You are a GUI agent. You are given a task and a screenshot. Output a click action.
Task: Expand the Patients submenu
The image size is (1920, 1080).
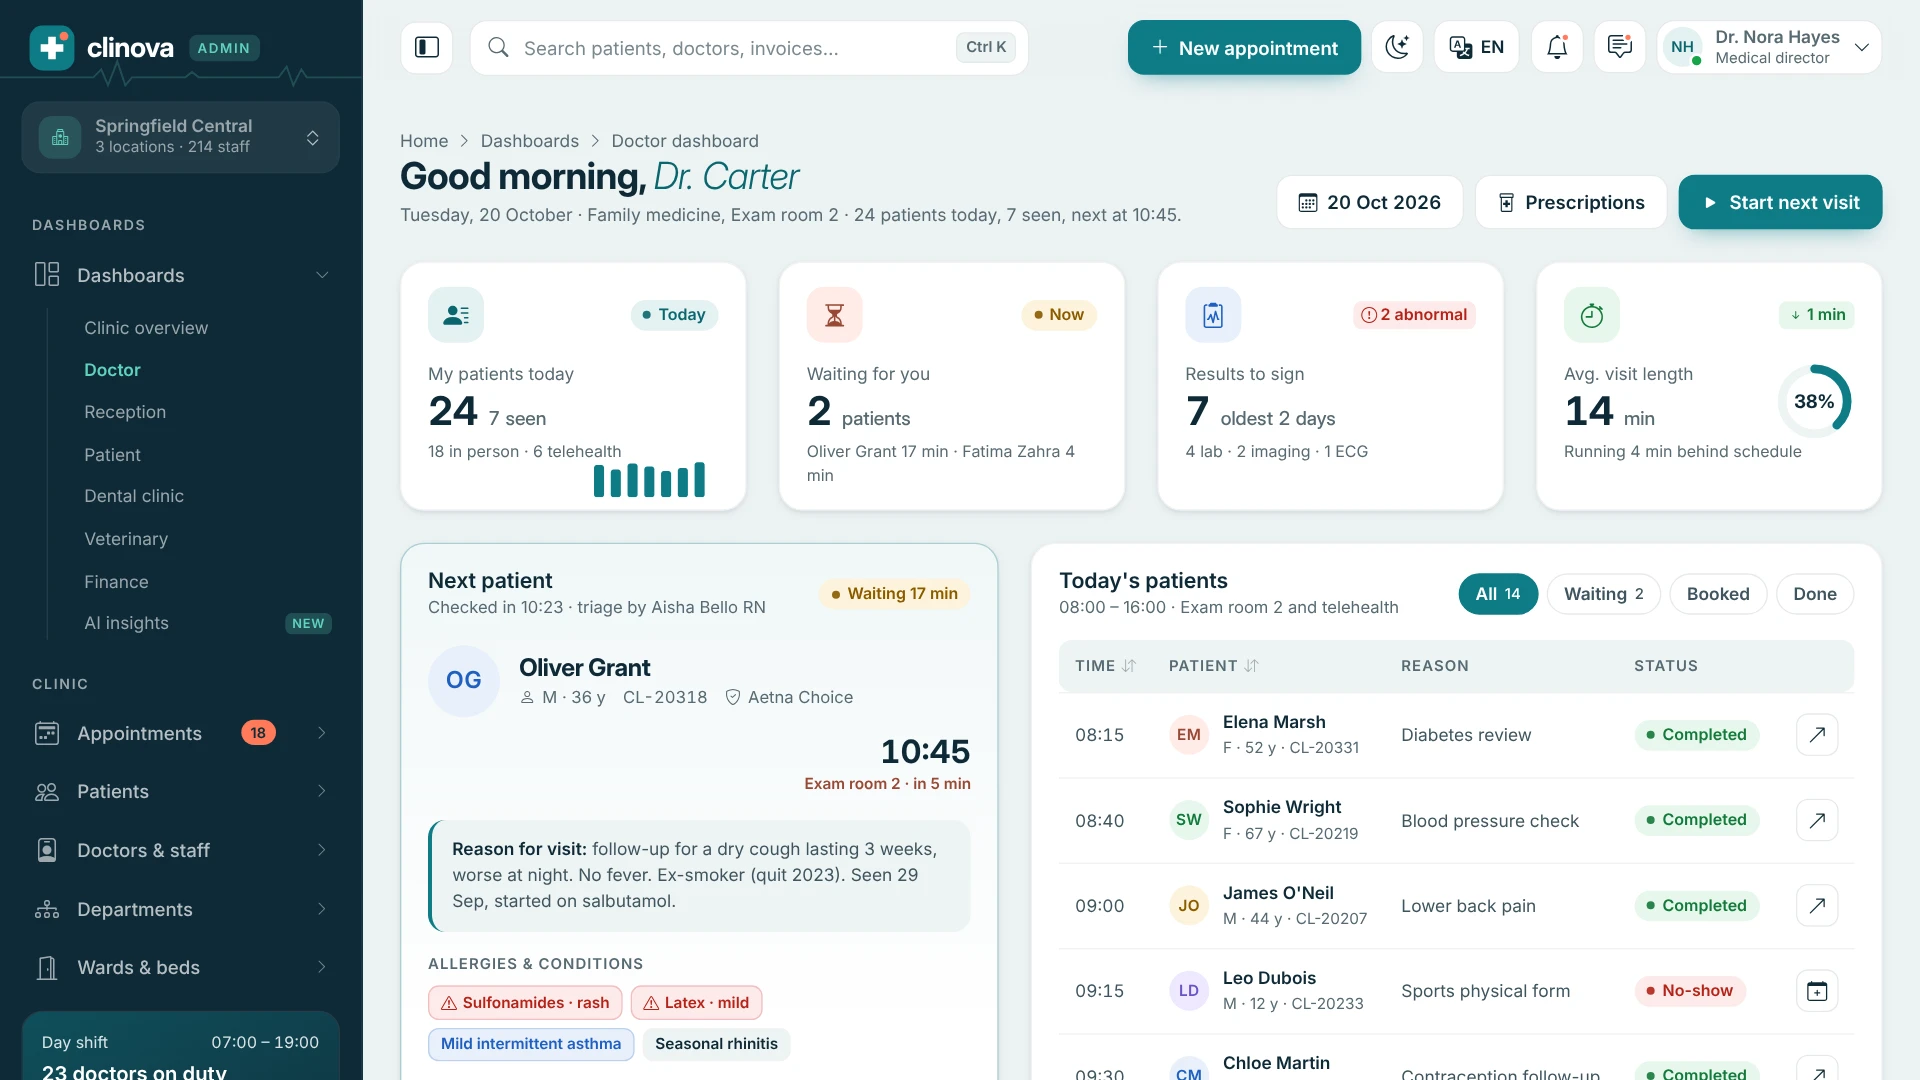pos(322,791)
